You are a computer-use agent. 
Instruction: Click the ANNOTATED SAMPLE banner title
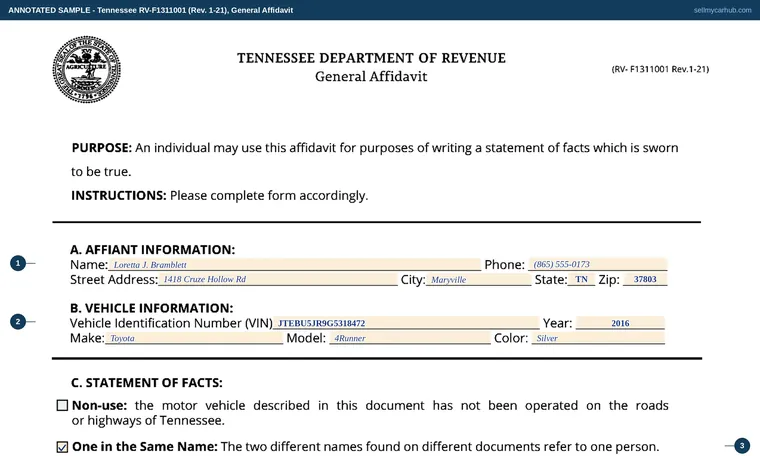click(x=151, y=10)
